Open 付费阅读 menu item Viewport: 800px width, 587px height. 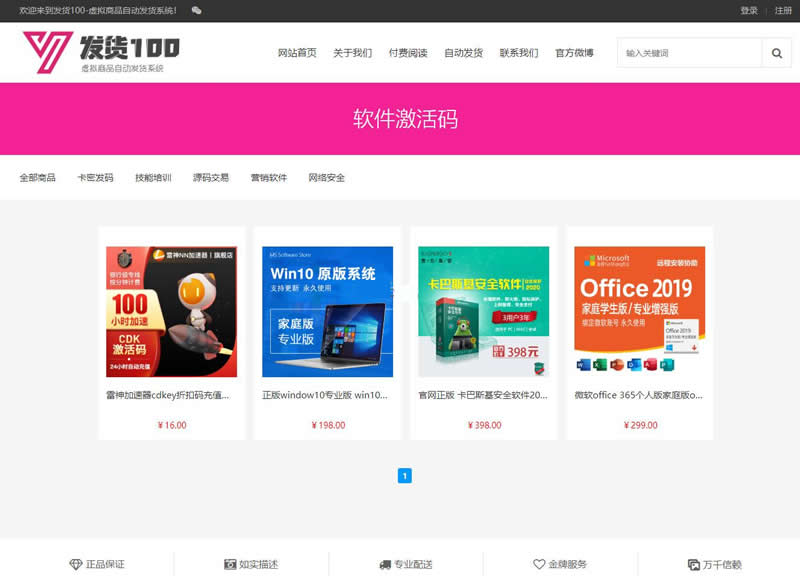408,53
